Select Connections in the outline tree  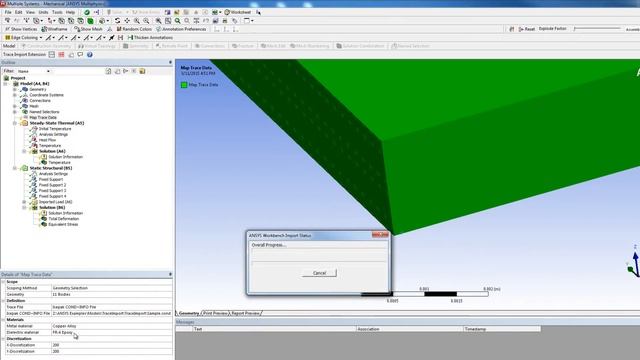(x=40, y=100)
